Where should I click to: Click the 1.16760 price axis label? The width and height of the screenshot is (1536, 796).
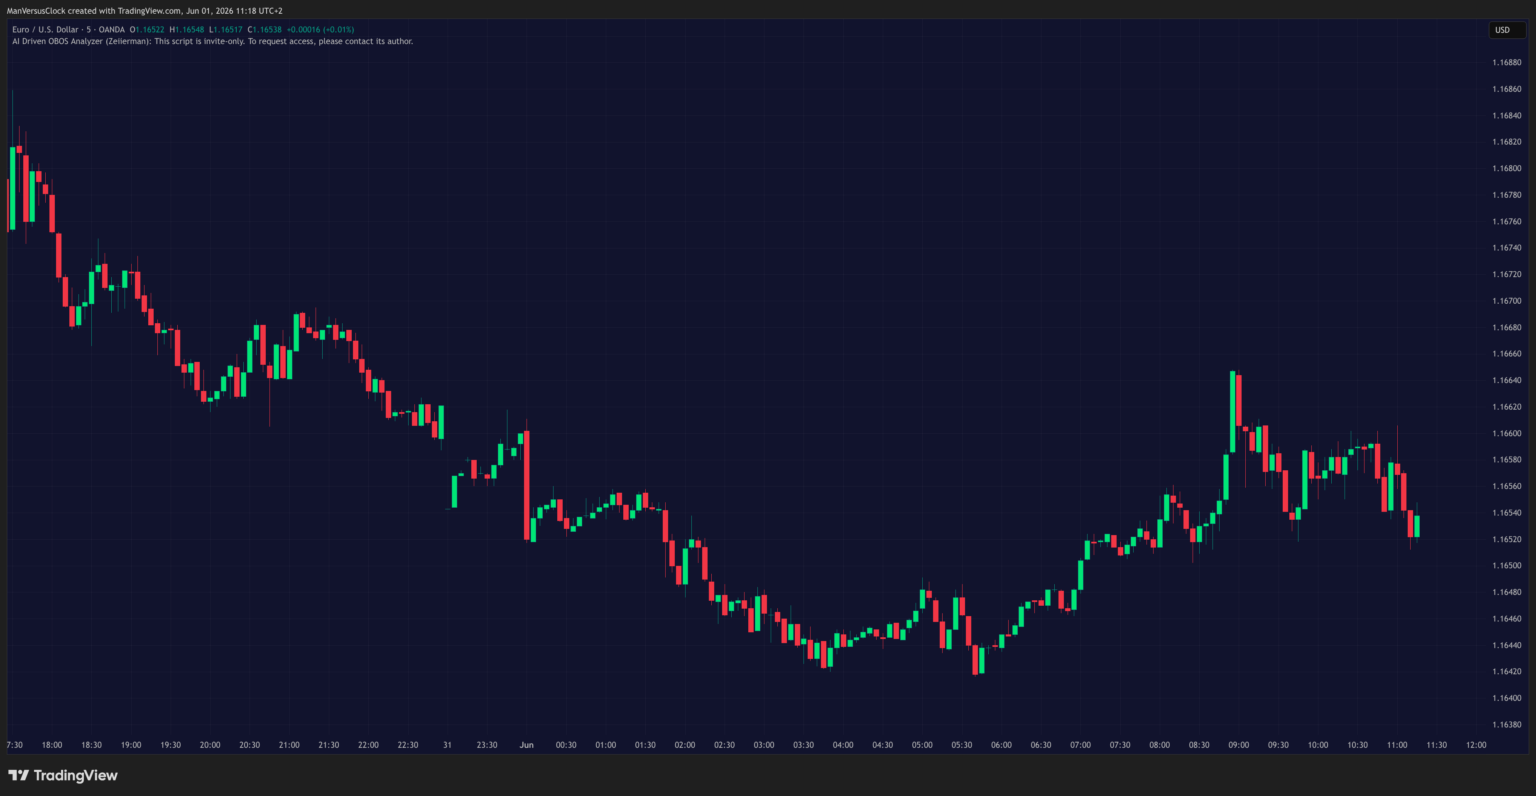pyautogui.click(x=1507, y=221)
